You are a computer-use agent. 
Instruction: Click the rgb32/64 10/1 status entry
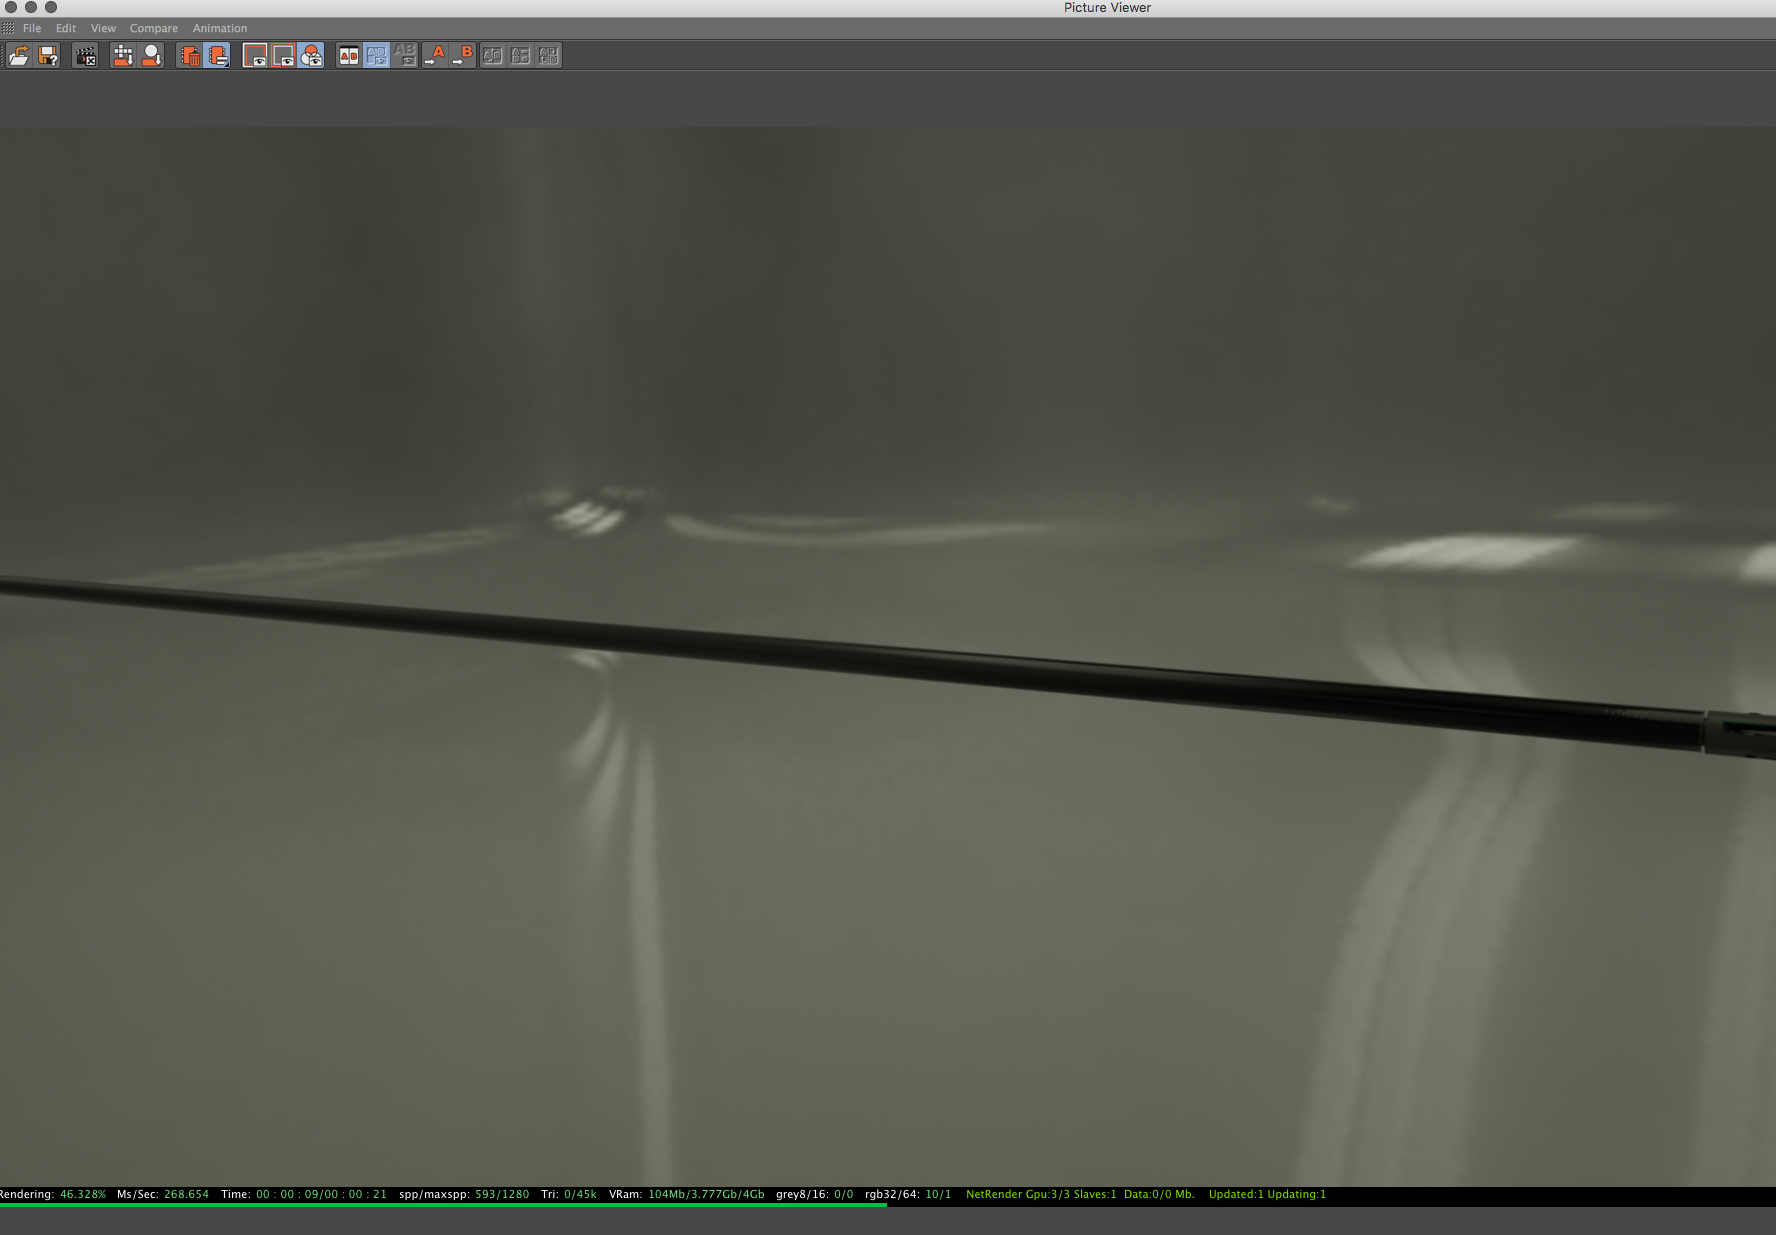pyautogui.click(x=908, y=1194)
